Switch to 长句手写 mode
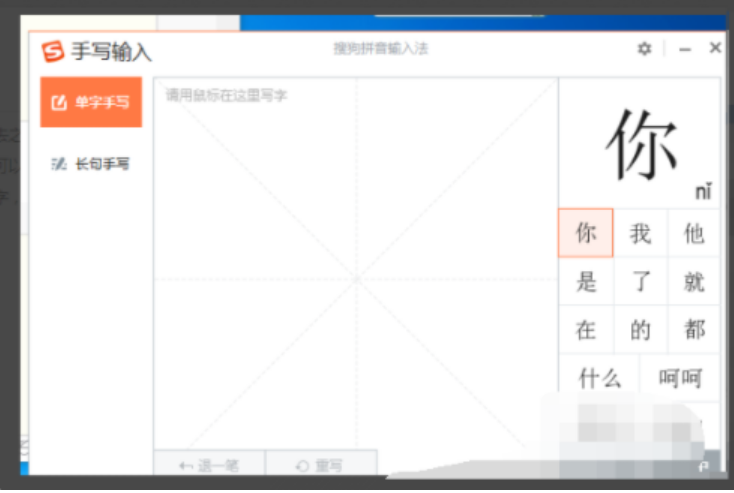The height and width of the screenshot is (493, 734). (91, 164)
